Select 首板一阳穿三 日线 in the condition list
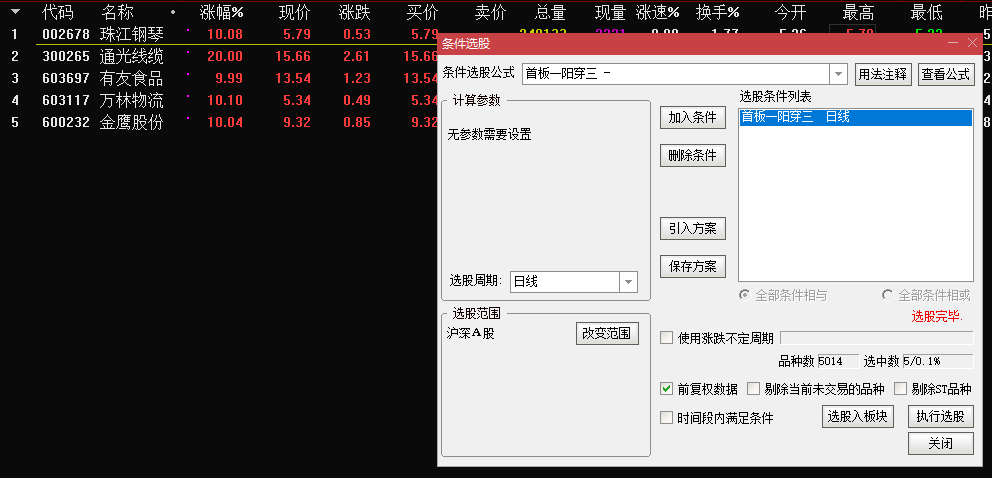 (855, 117)
